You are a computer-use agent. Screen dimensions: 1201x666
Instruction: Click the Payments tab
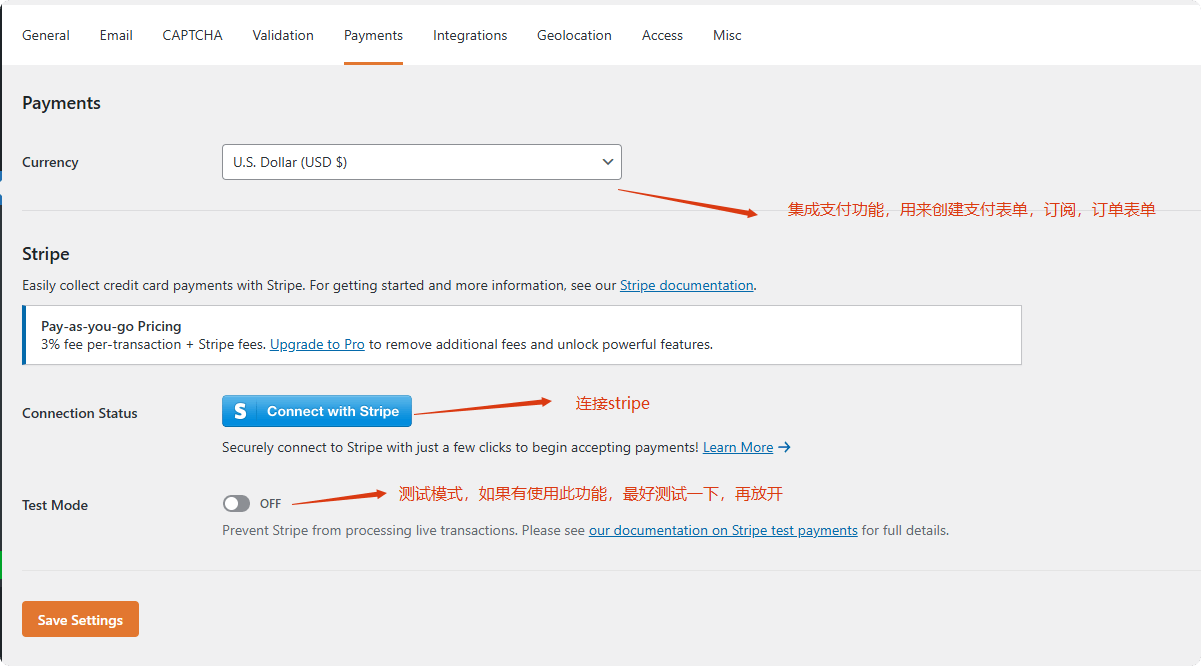click(x=373, y=35)
